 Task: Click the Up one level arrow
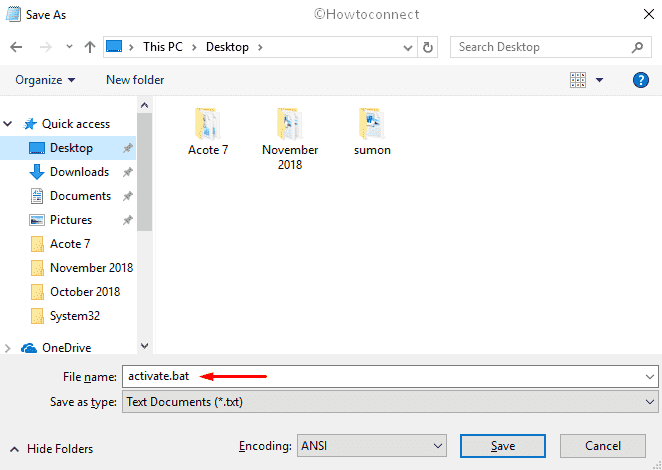click(x=90, y=47)
